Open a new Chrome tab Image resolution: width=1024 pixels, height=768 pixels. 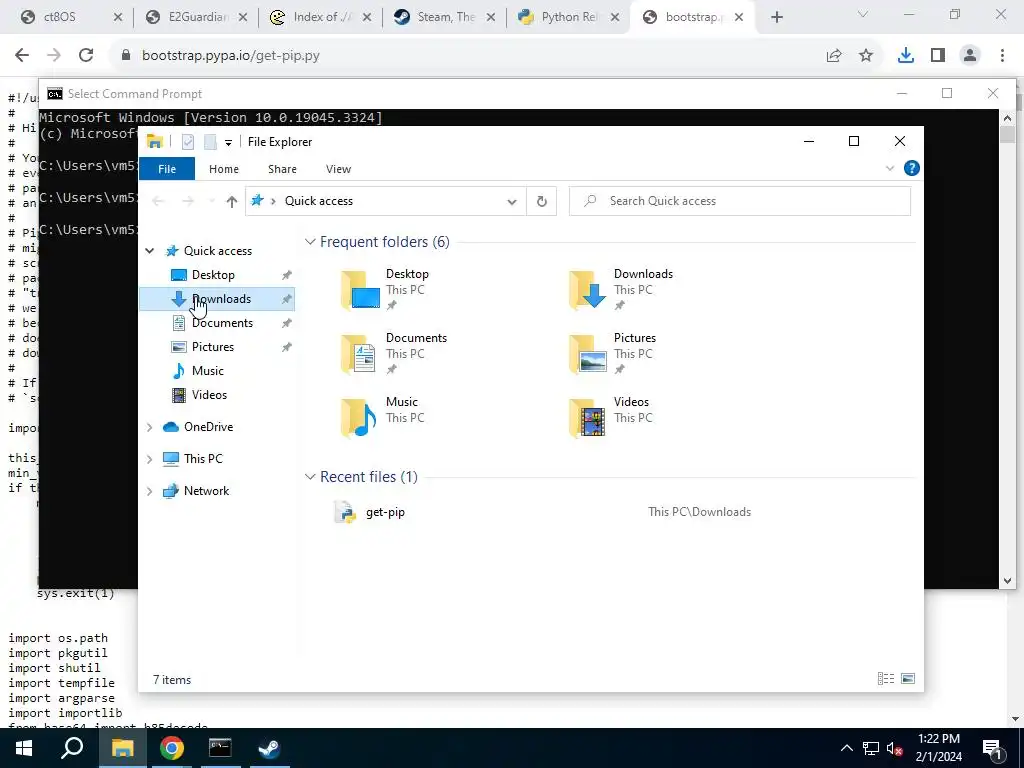click(776, 18)
